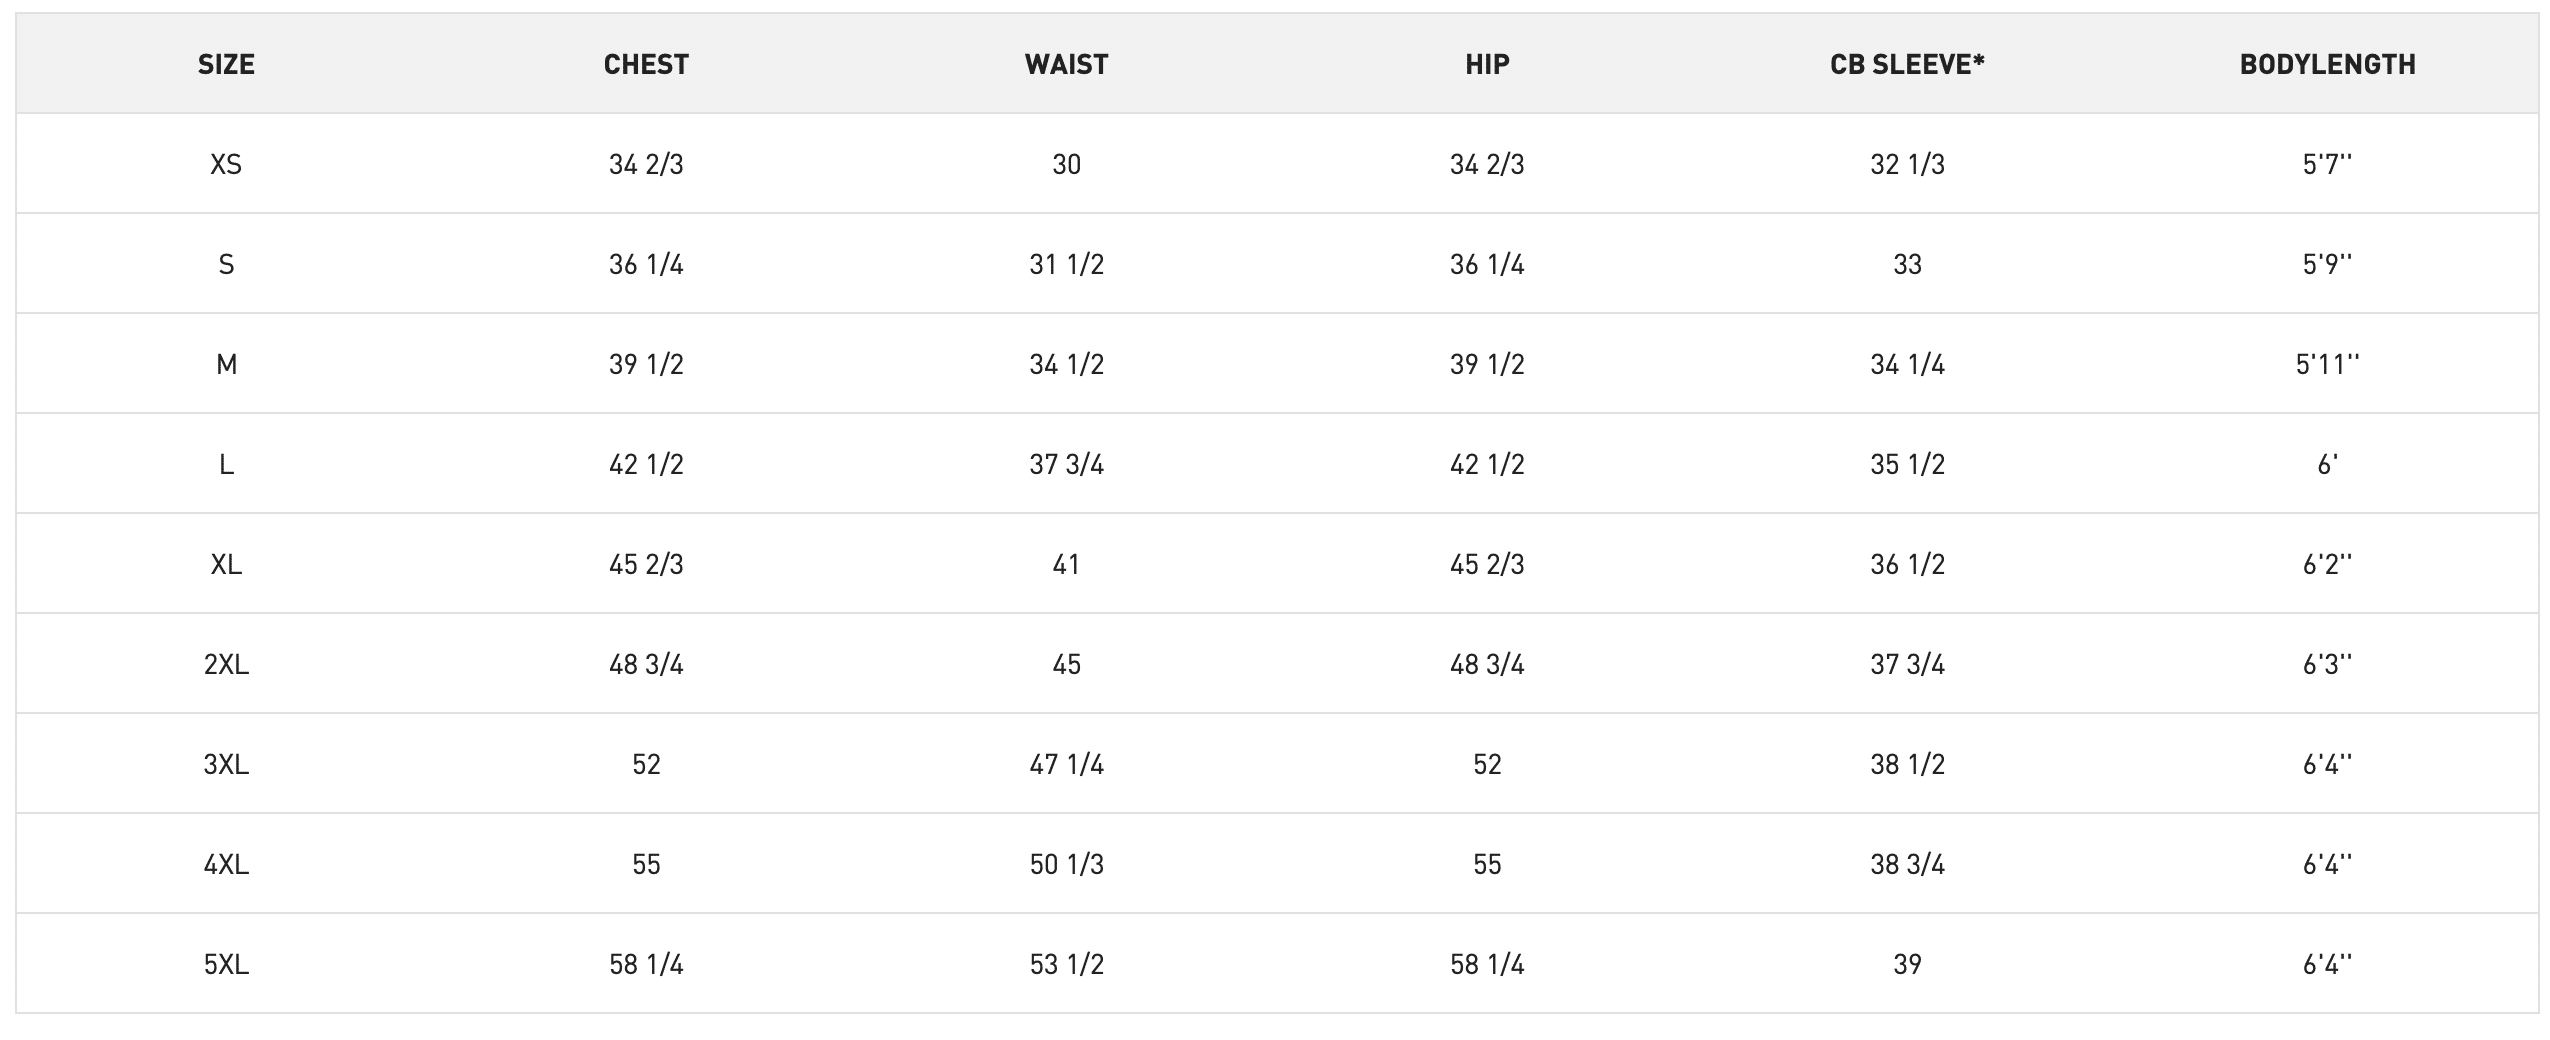Click the BODYLENGTH column header
Screen dimensions: 2550x1040
[x=2327, y=64]
